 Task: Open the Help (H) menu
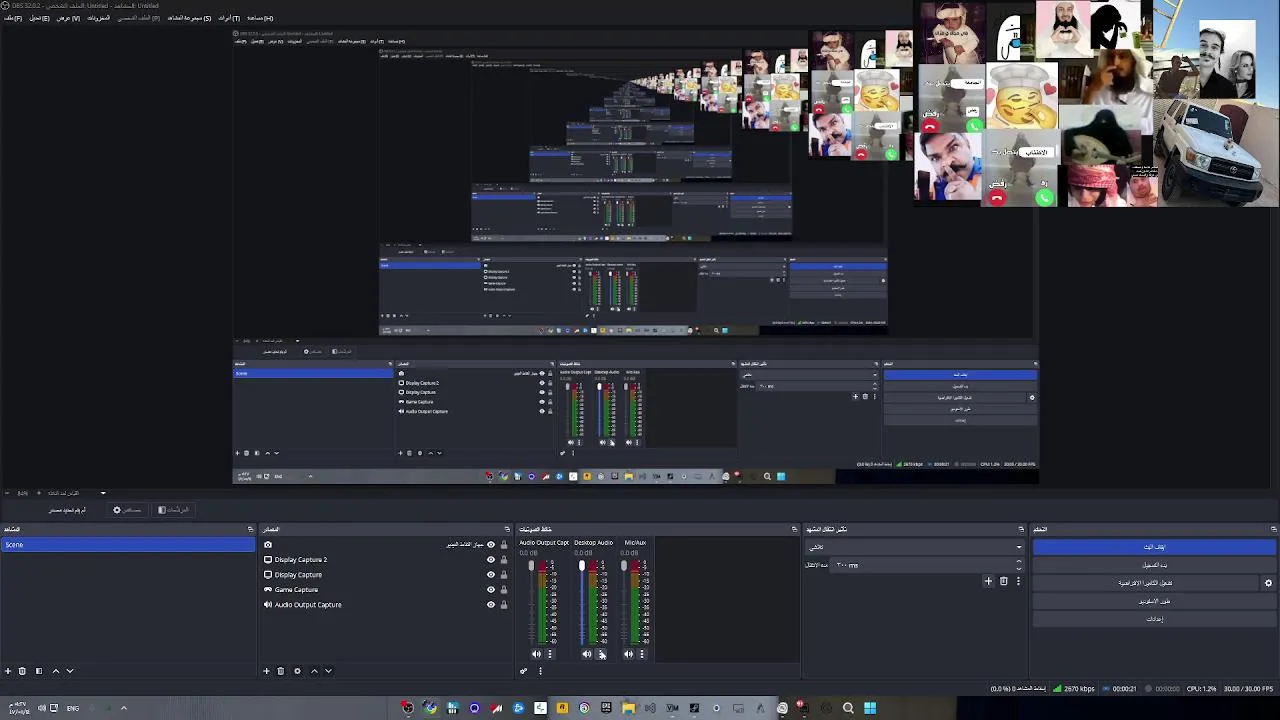[260, 18]
